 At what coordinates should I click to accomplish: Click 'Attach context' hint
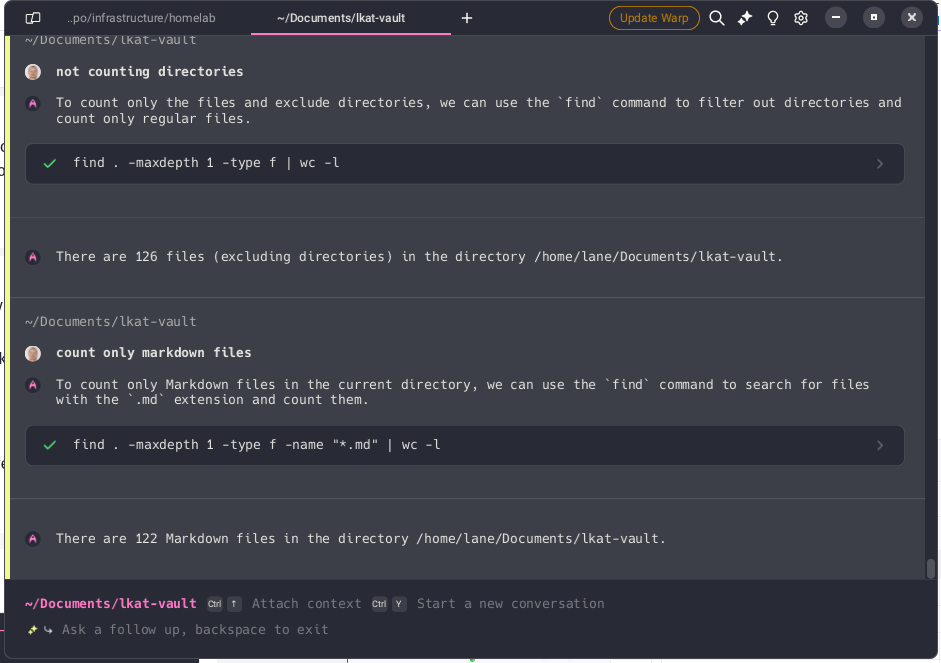[306, 604]
